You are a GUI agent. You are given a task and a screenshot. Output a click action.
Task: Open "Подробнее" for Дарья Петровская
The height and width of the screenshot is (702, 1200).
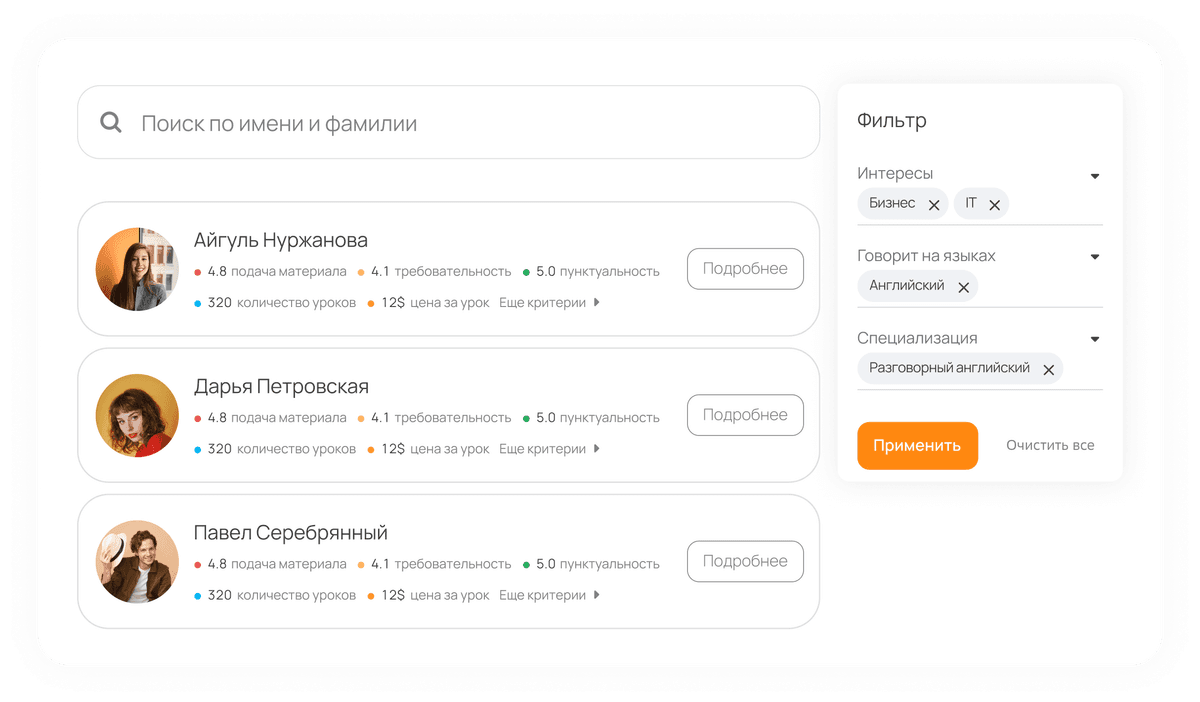[x=745, y=414]
